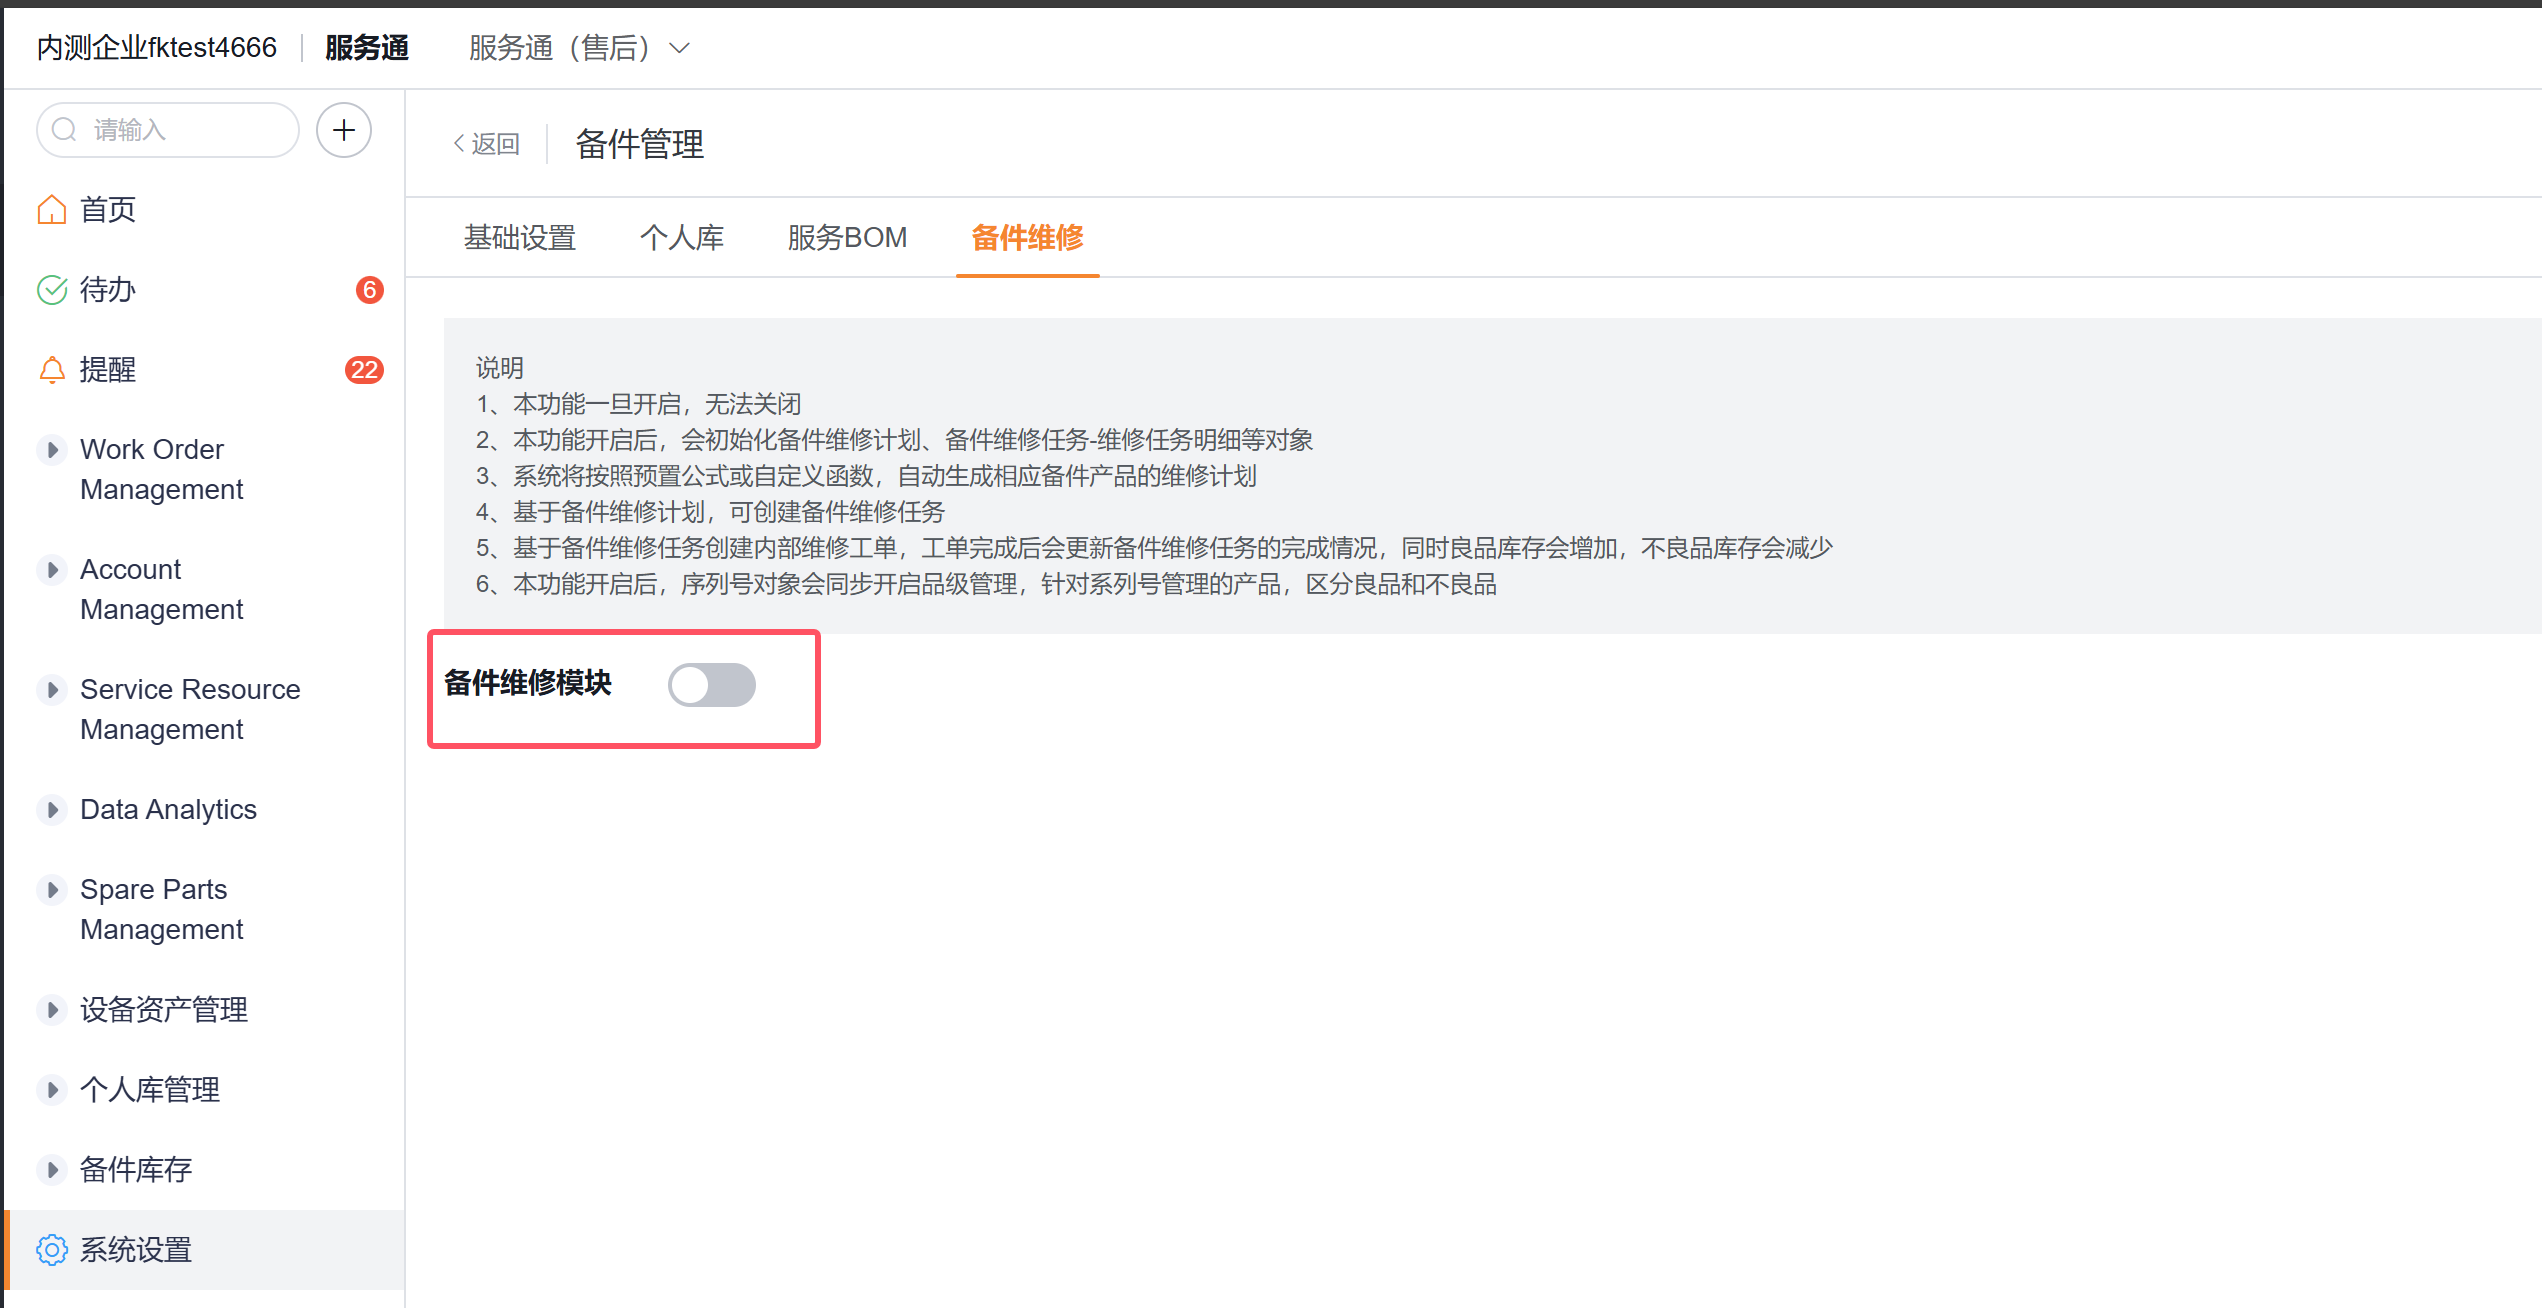Expand the Spare Parts Management arrow
Screen dimensions: 2542x1308
(52, 890)
